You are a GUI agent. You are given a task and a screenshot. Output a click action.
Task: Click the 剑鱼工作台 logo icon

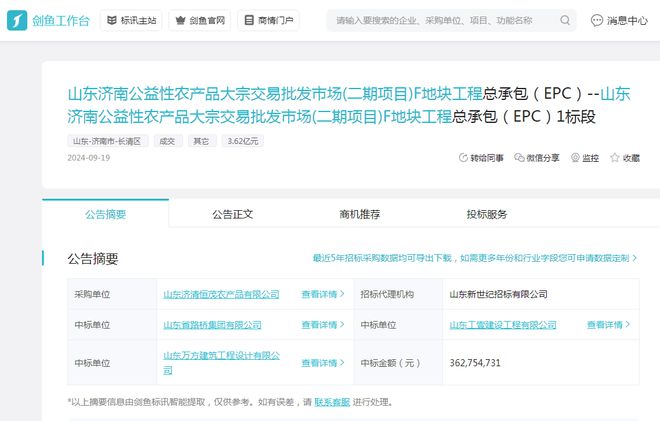coord(17,20)
